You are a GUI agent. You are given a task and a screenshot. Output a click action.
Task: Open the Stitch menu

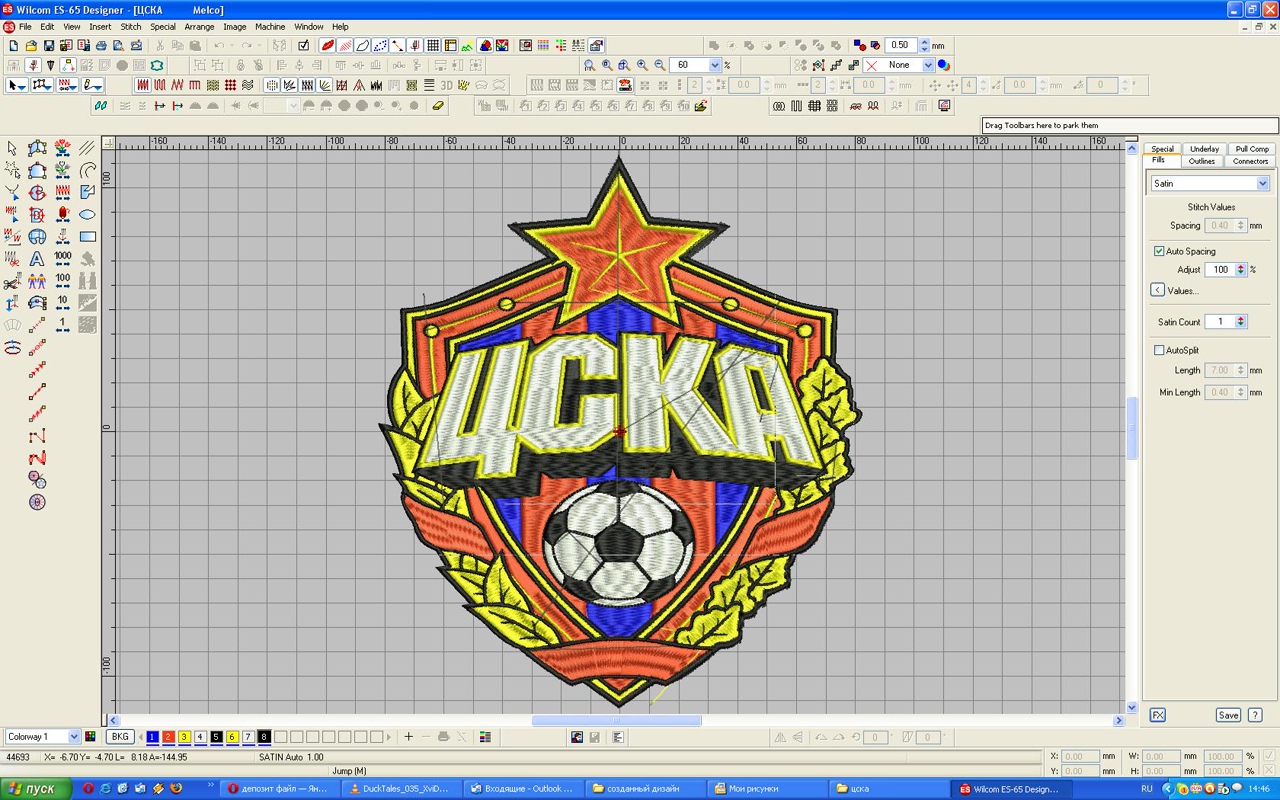coord(131,27)
